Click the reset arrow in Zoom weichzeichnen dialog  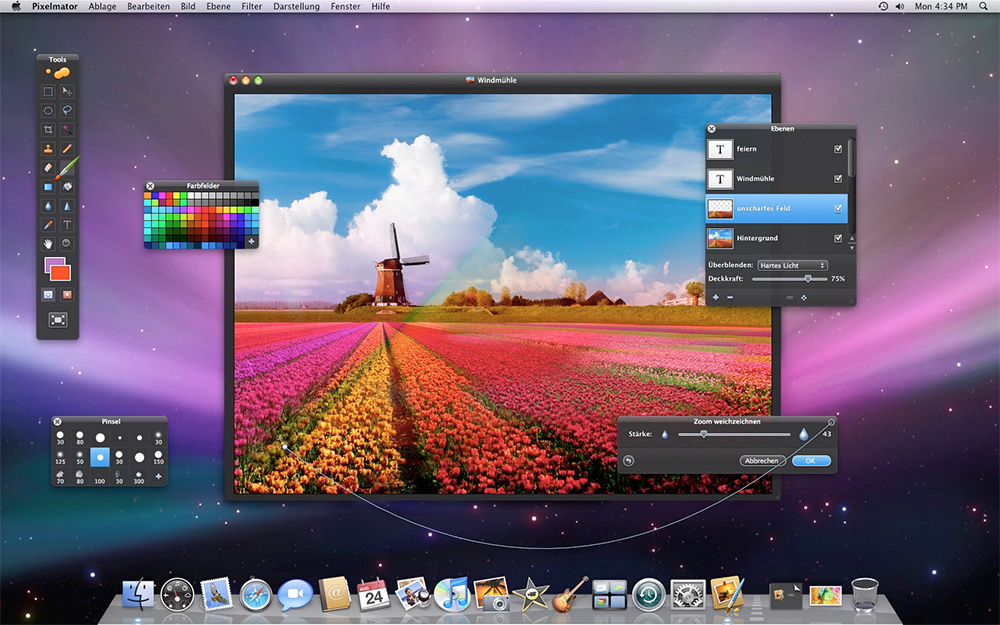coord(628,460)
